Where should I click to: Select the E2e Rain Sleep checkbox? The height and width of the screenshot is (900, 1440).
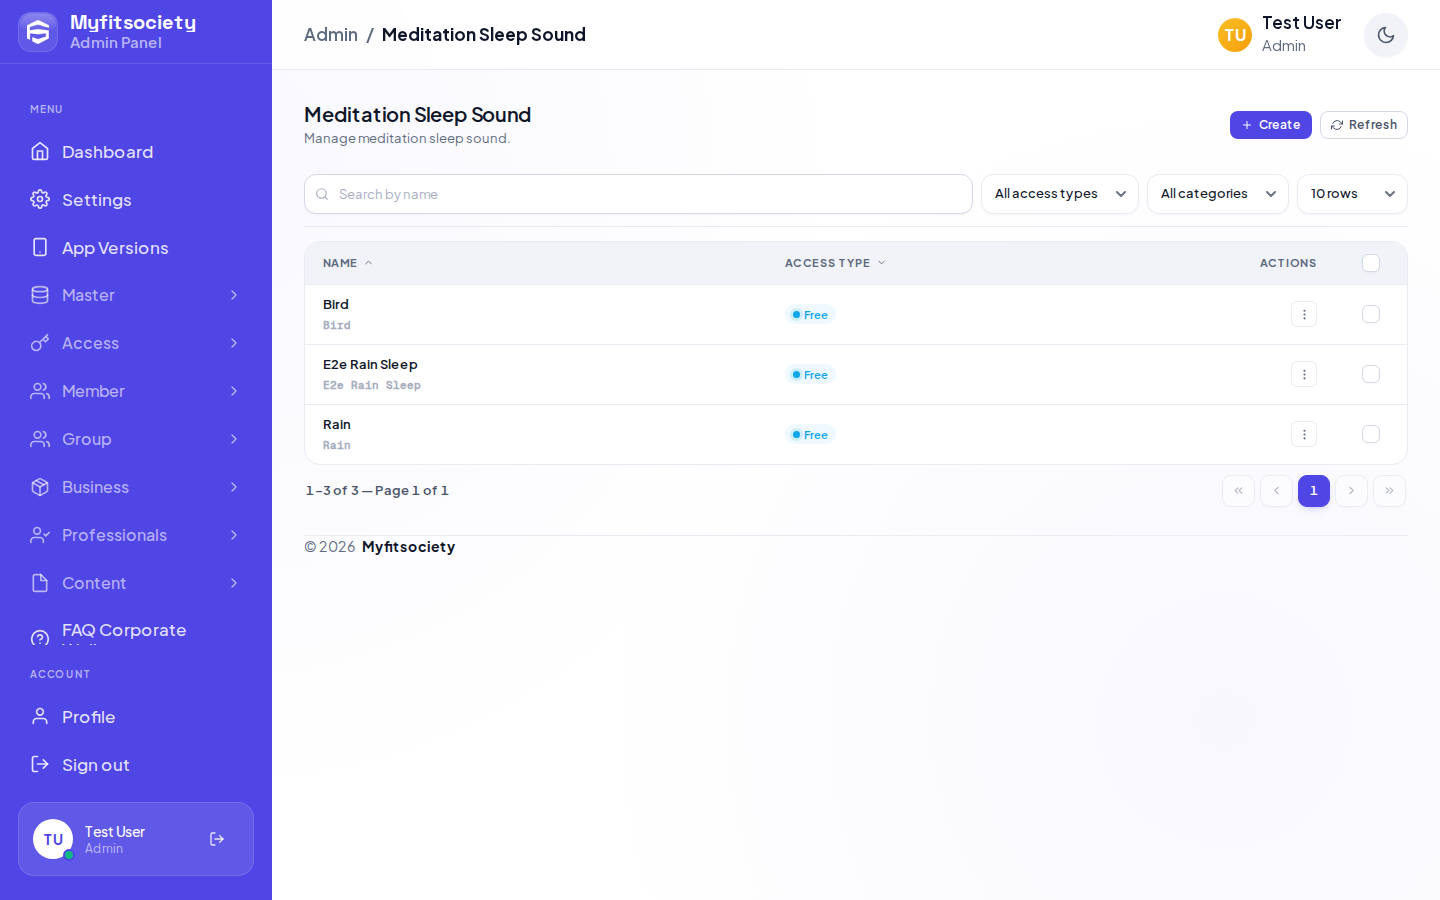(1371, 374)
